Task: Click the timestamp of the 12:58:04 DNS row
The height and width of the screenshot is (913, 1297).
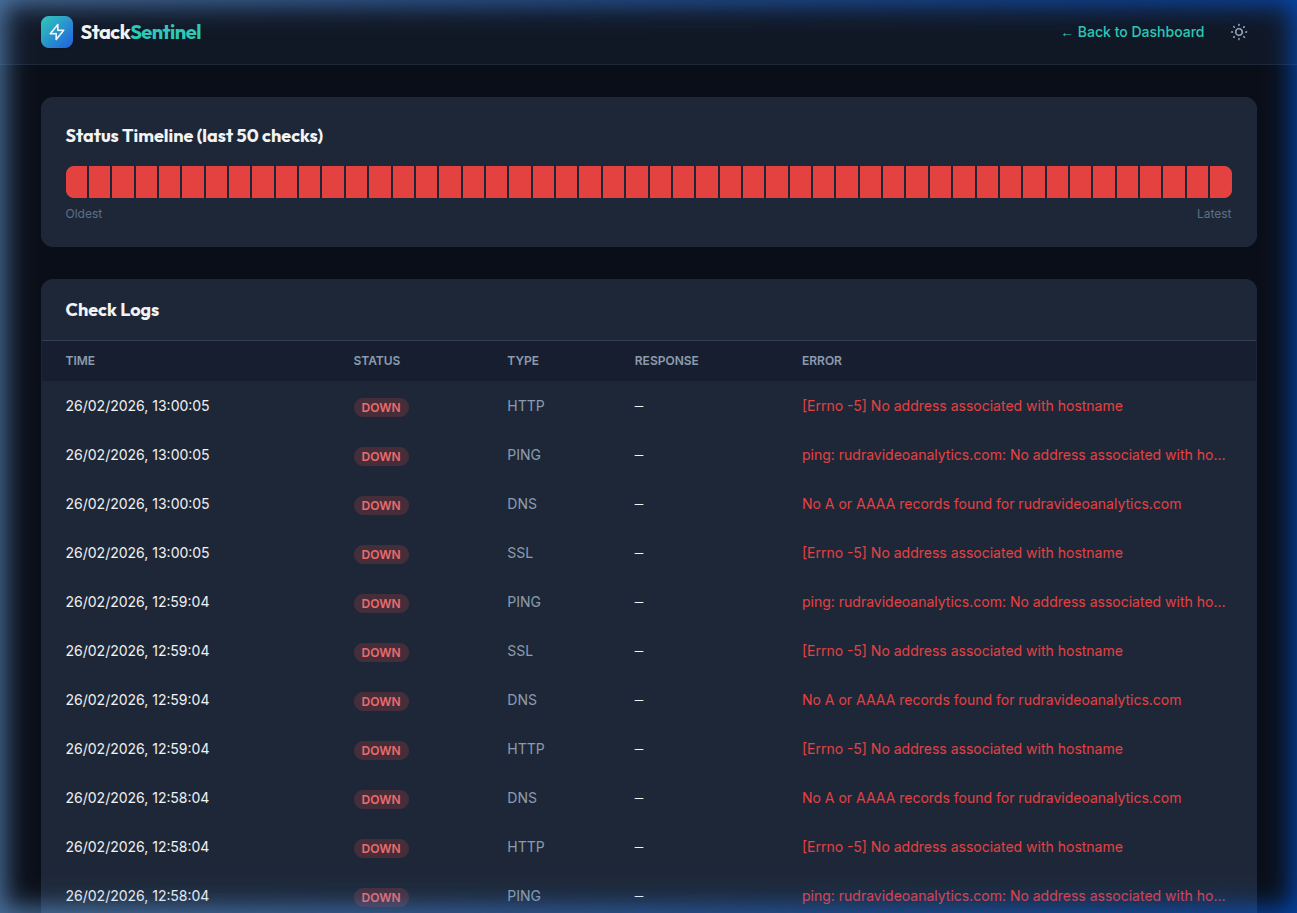Action: pos(138,798)
